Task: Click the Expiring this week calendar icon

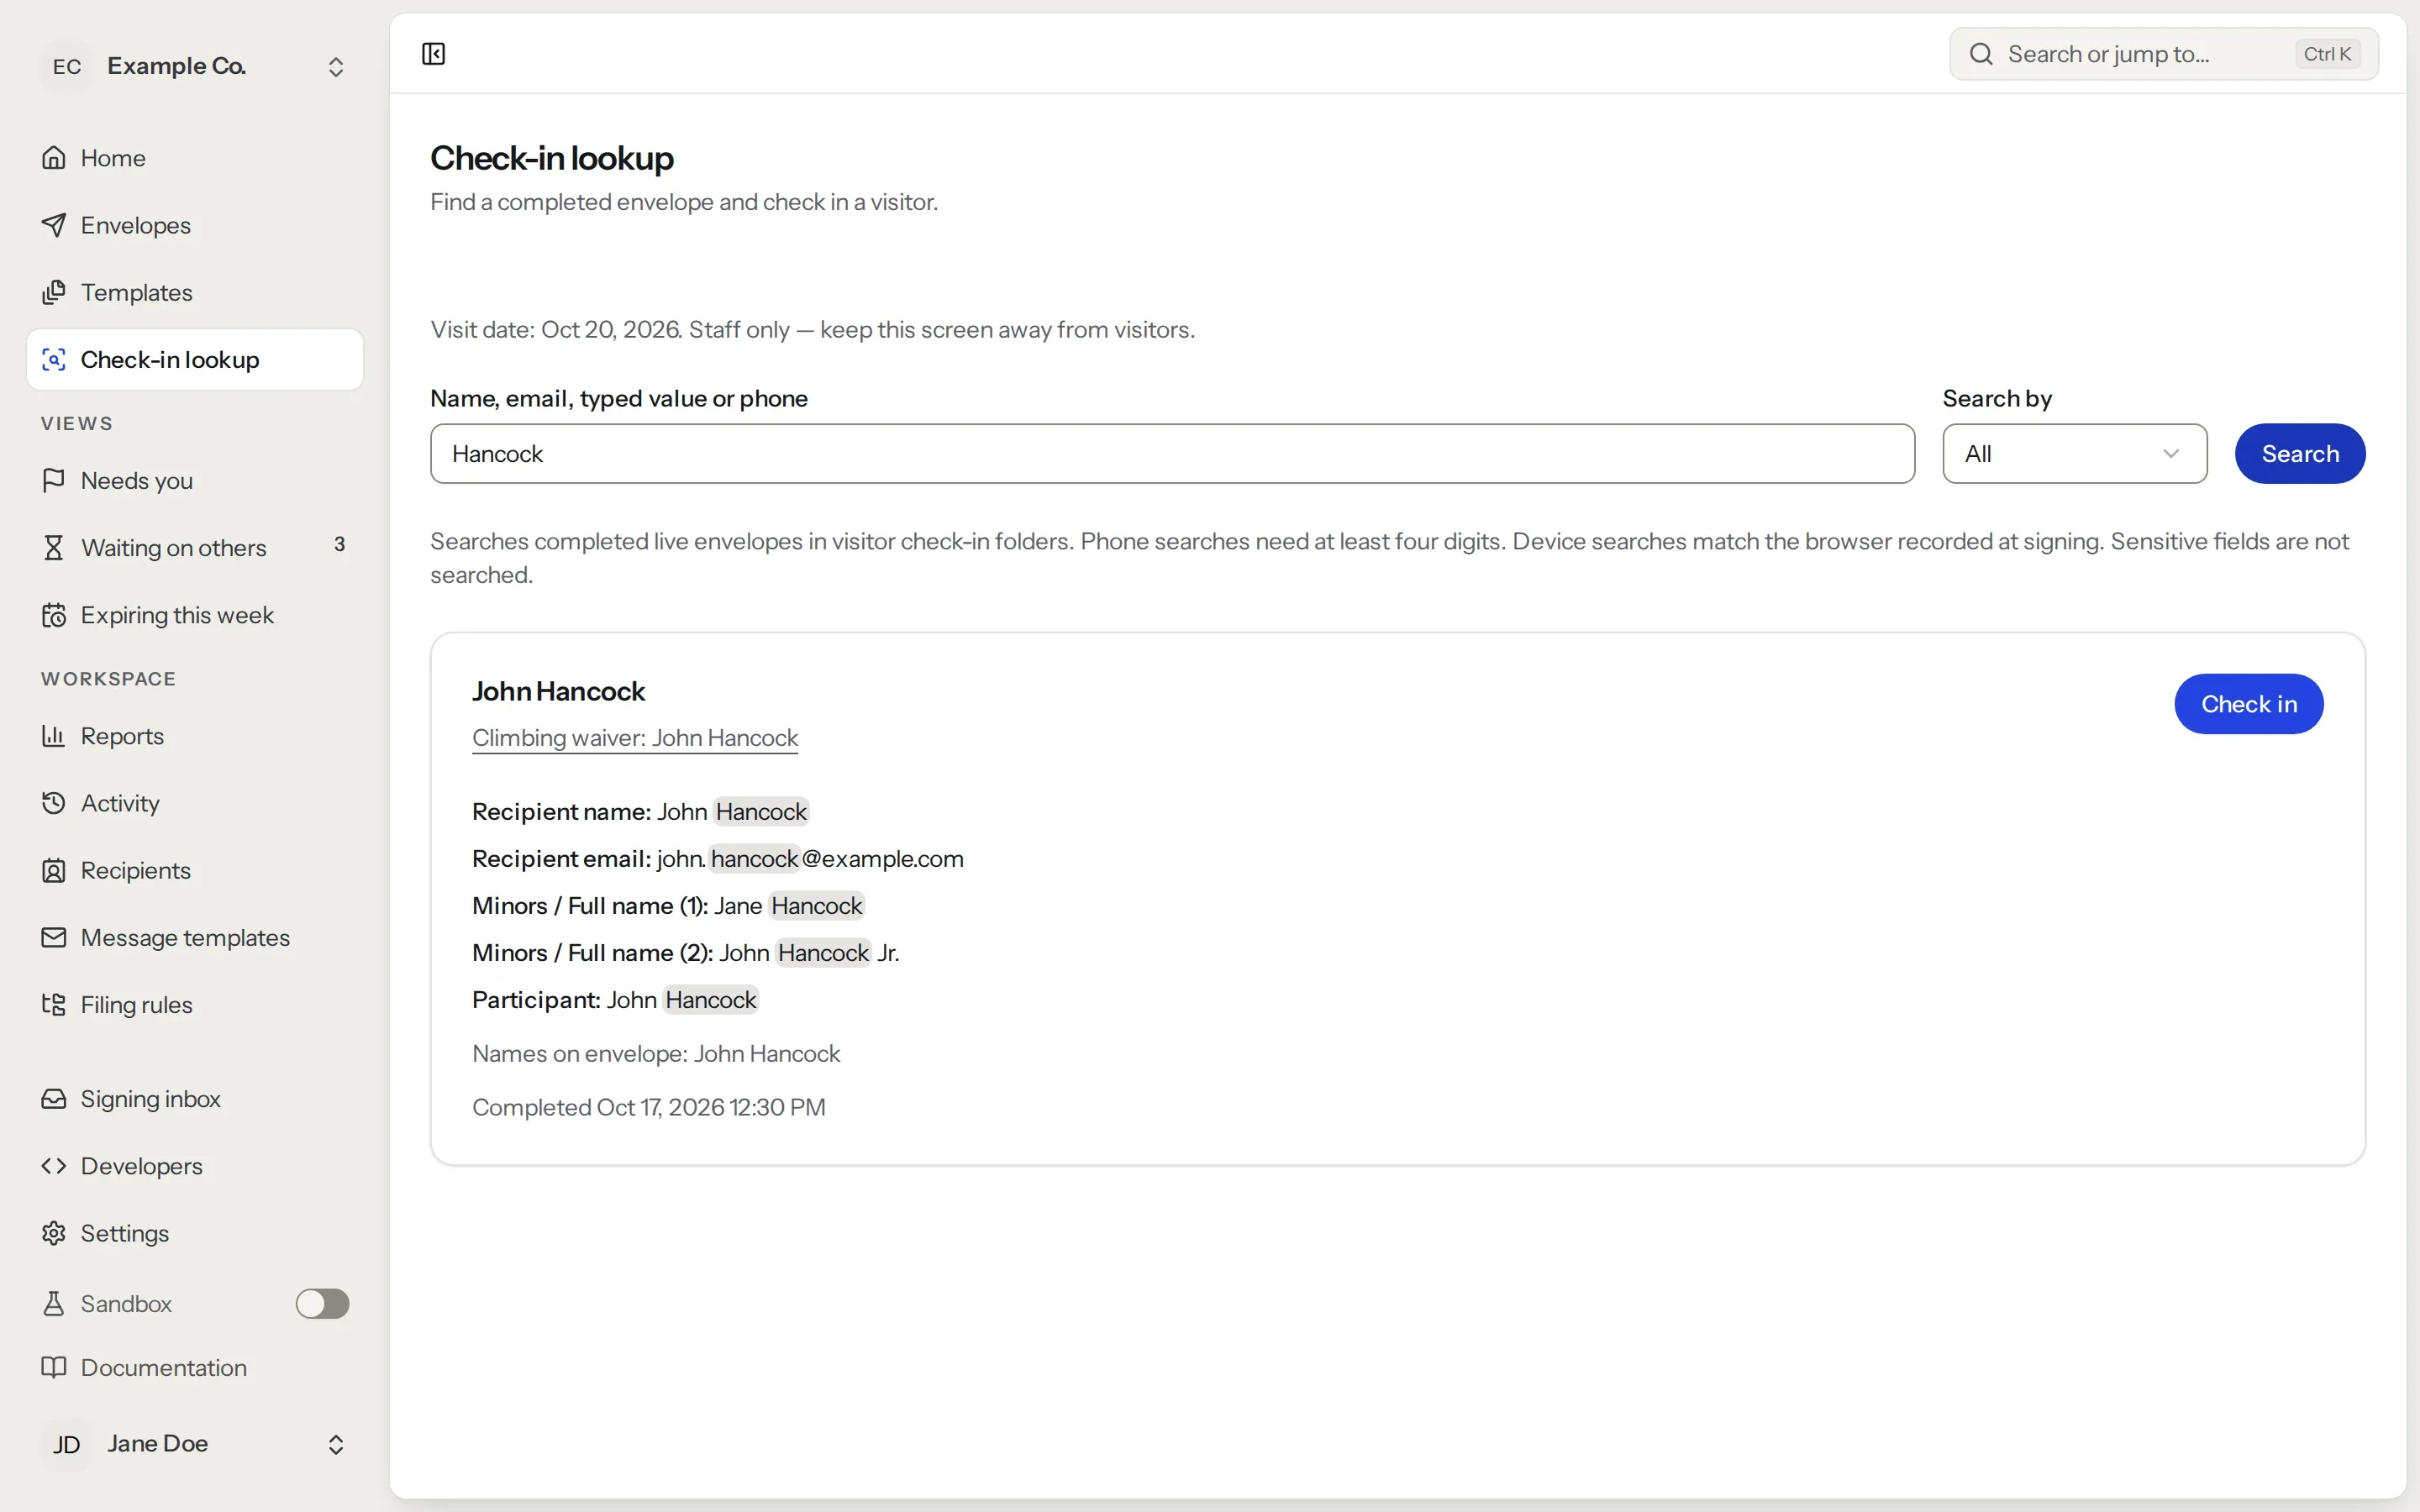Action: pyautogui.click(x=54, y=614)
